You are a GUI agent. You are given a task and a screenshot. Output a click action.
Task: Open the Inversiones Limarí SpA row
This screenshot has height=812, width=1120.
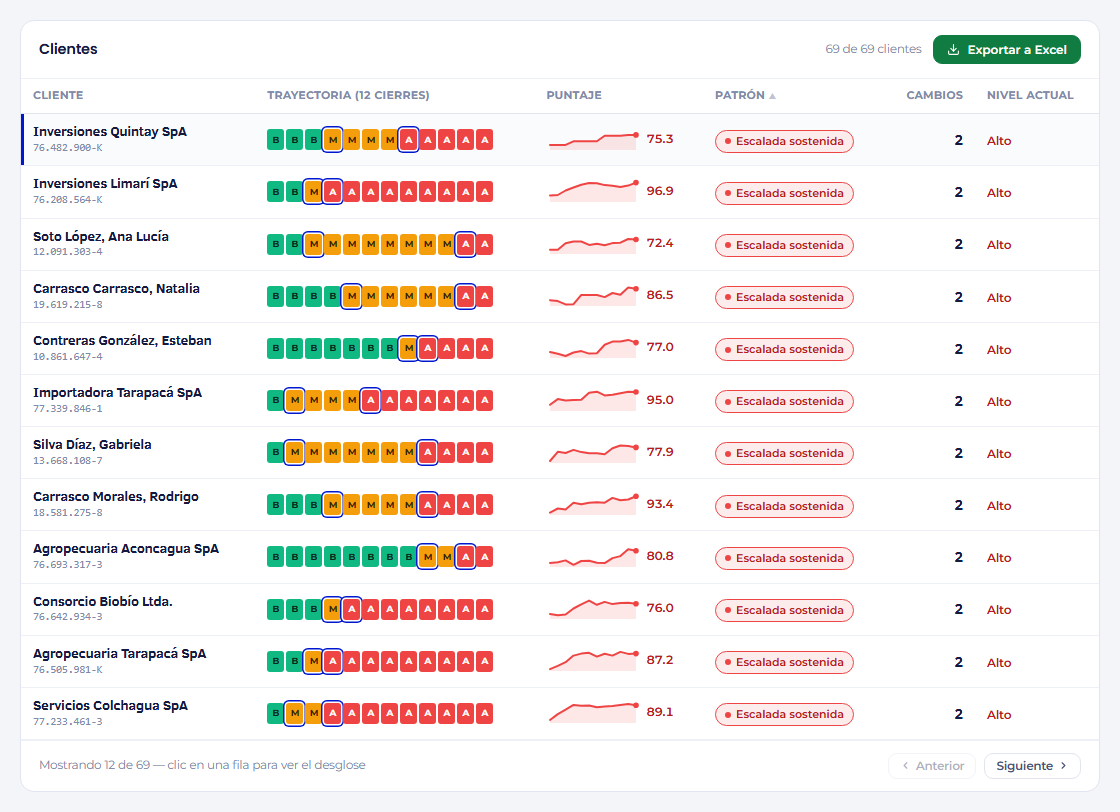coord(560,192)
